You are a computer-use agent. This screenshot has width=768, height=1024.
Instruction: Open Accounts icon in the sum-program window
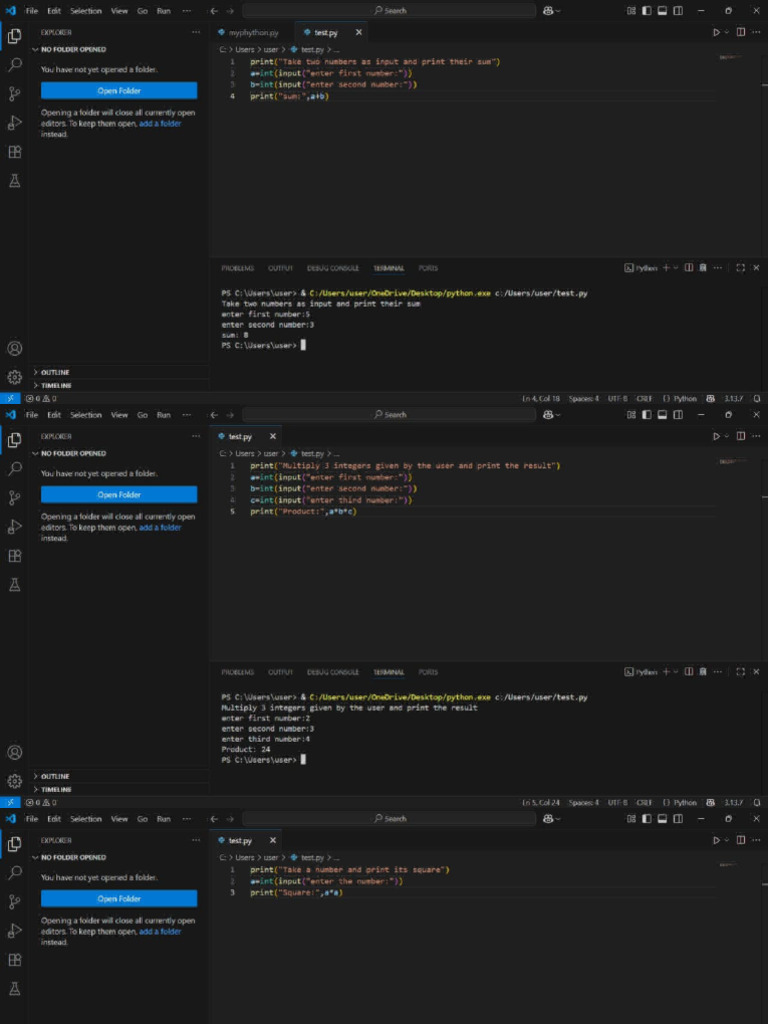pyautogui.click(x=14, y=348)
